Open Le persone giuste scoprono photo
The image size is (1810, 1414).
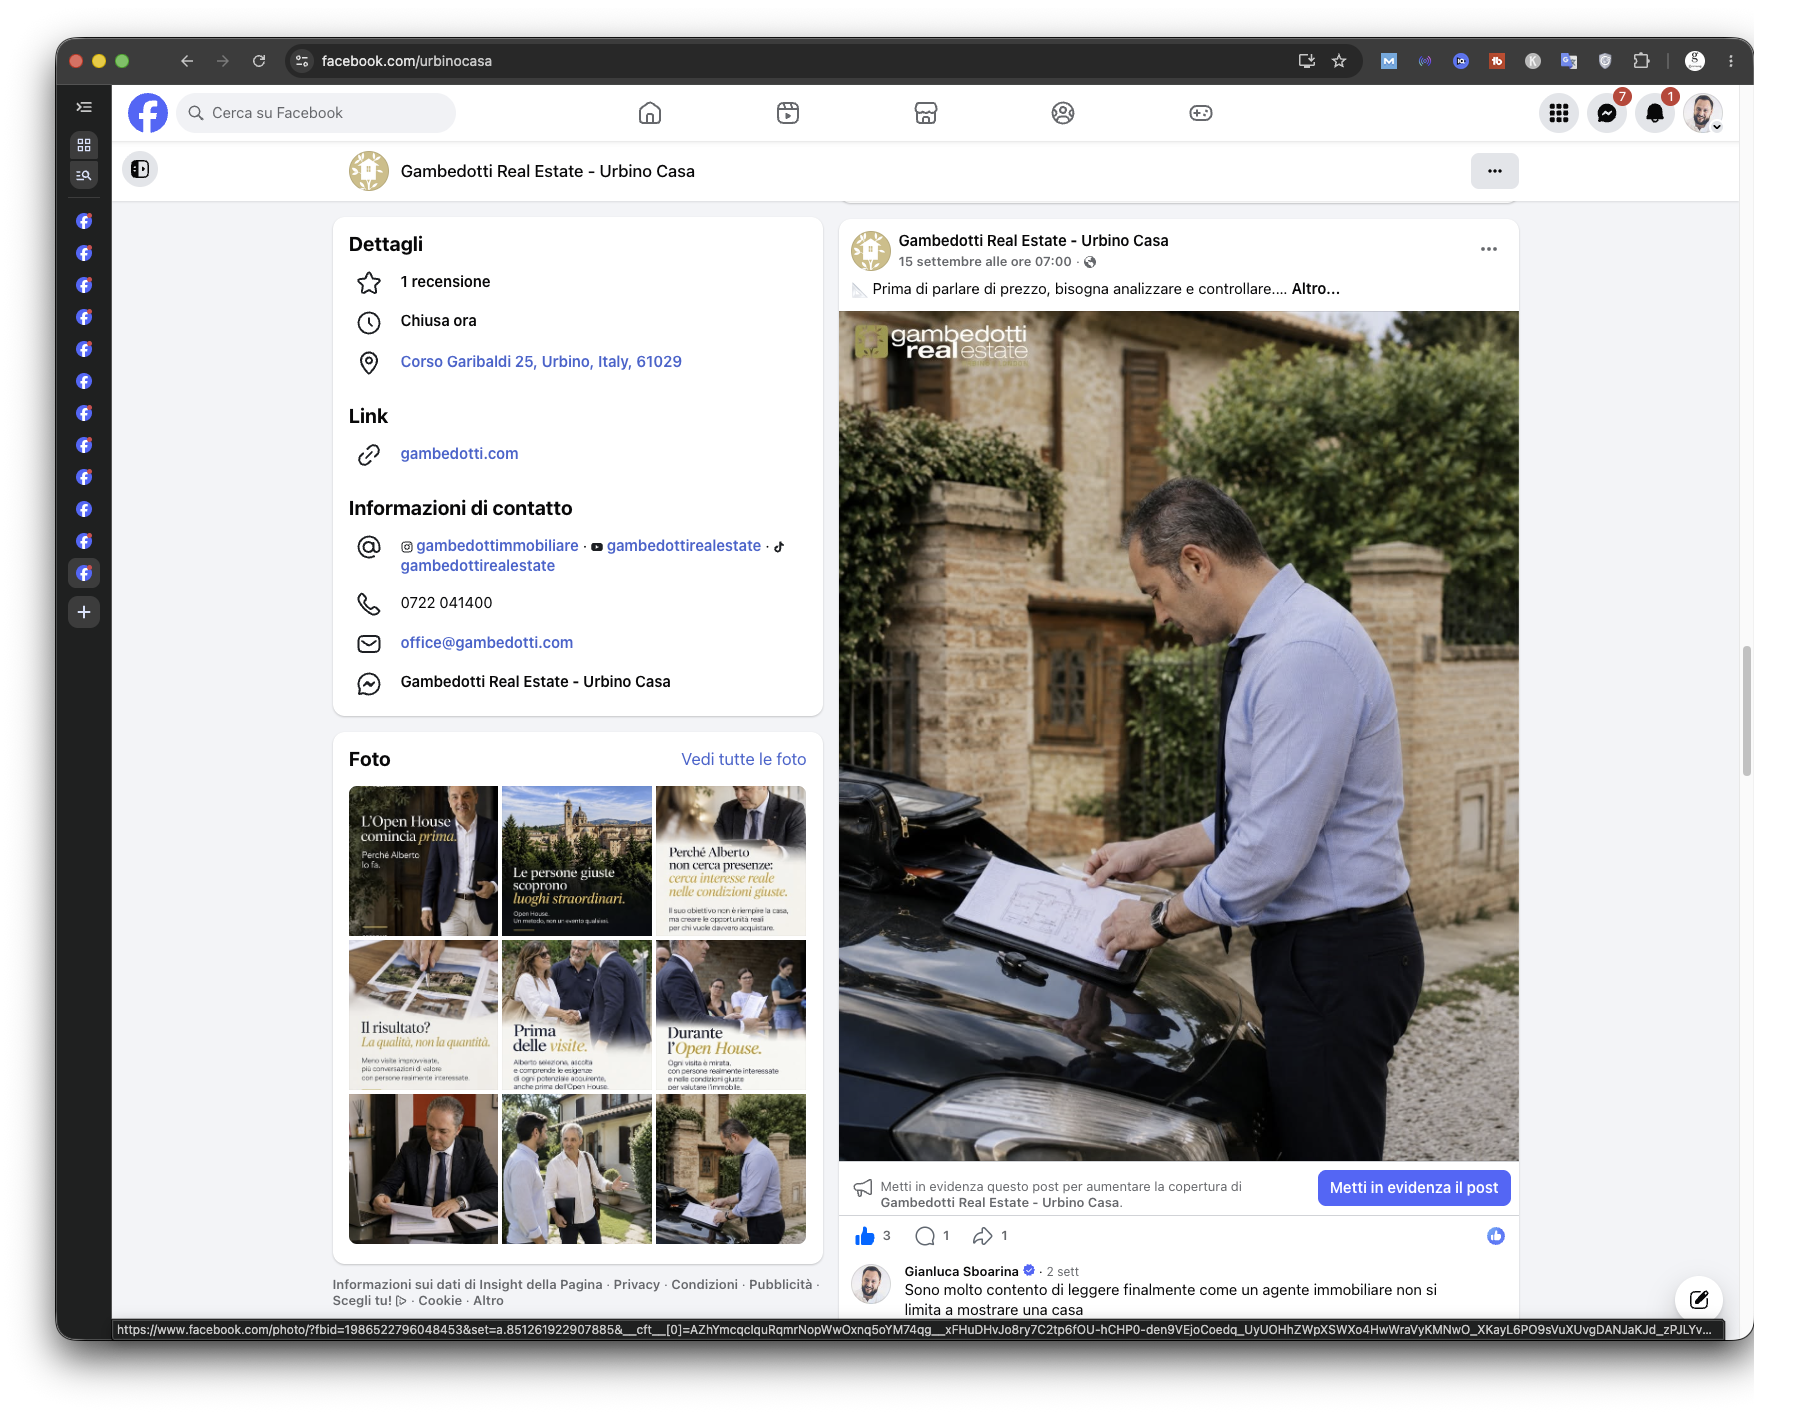(x=577, y=861)
